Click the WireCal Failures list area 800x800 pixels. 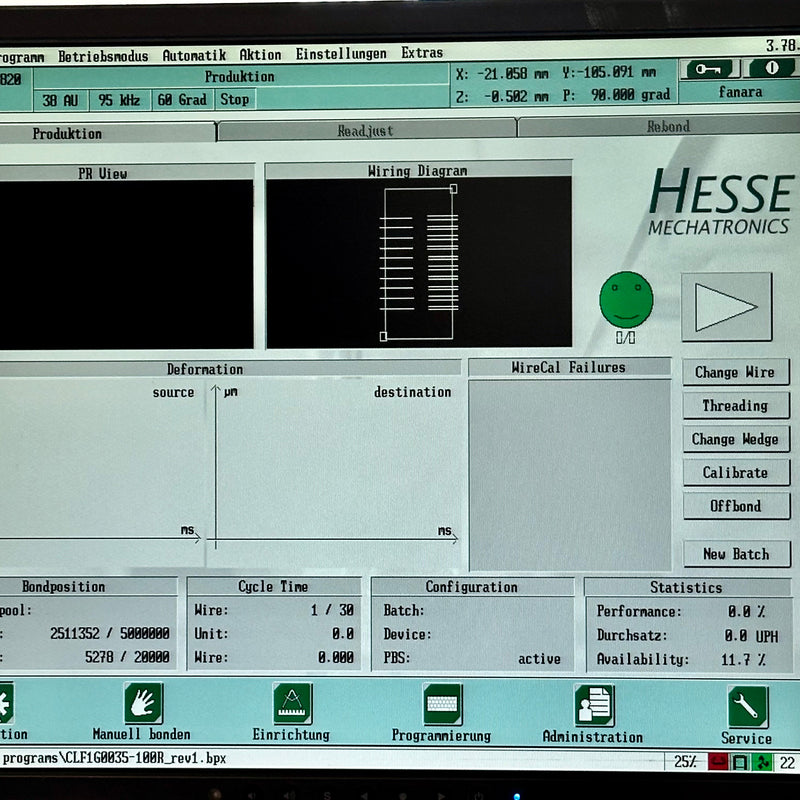pyautogui.click(x=570, y=474)
